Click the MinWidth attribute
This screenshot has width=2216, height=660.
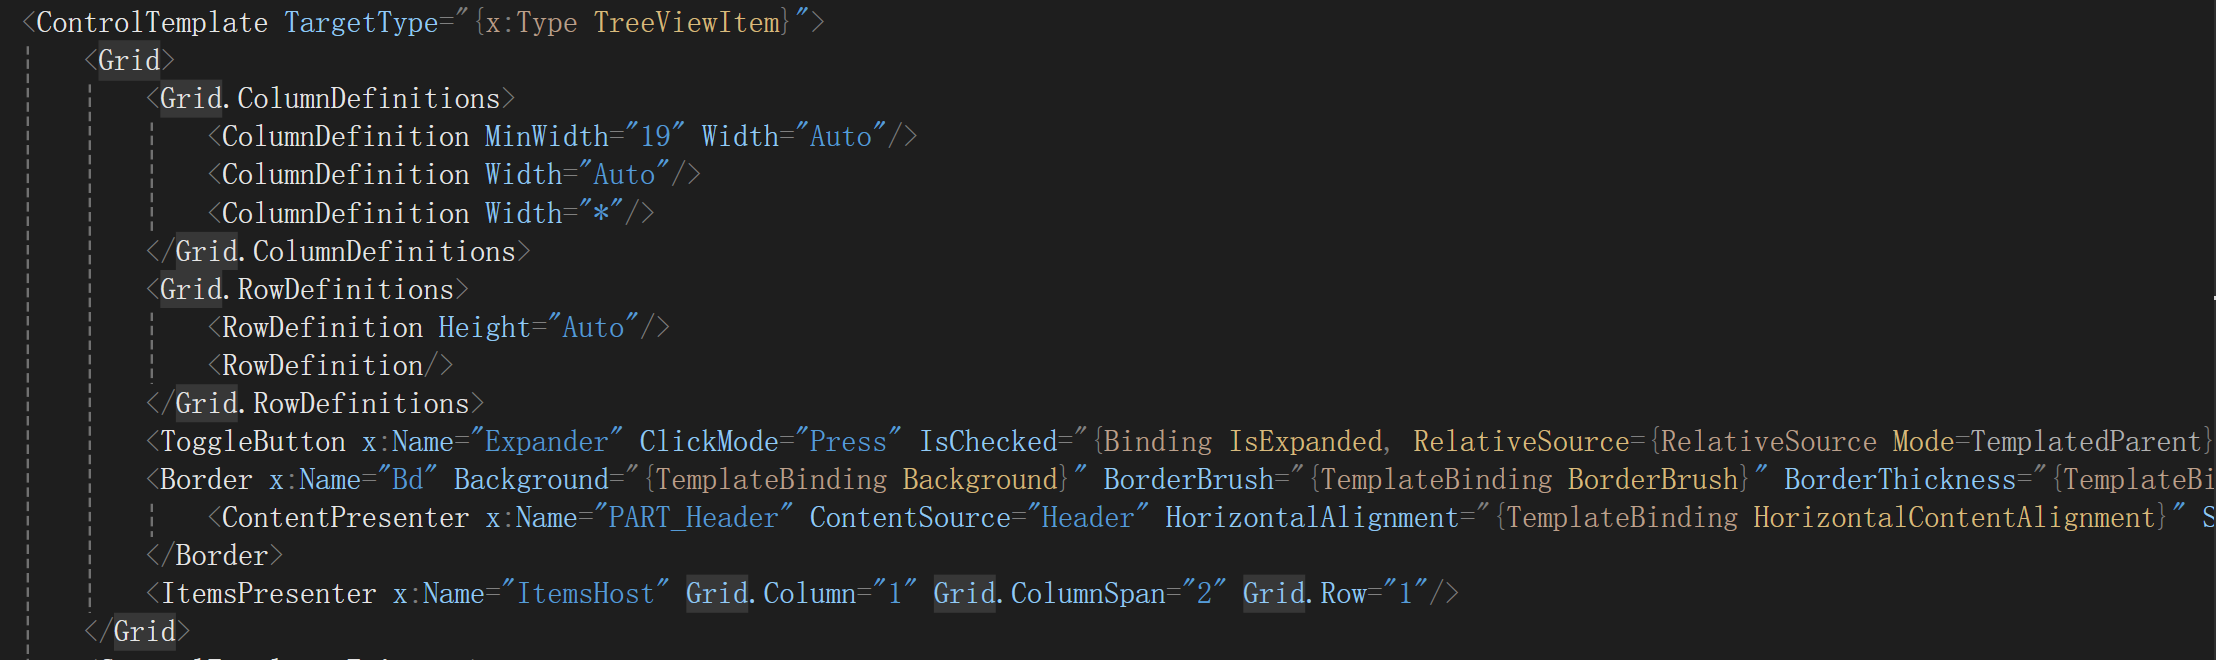click(x=546, y=137)
